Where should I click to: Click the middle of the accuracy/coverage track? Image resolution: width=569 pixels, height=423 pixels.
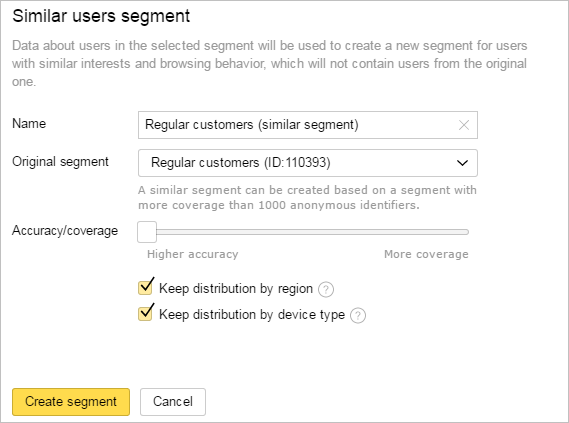click(303, 232)
